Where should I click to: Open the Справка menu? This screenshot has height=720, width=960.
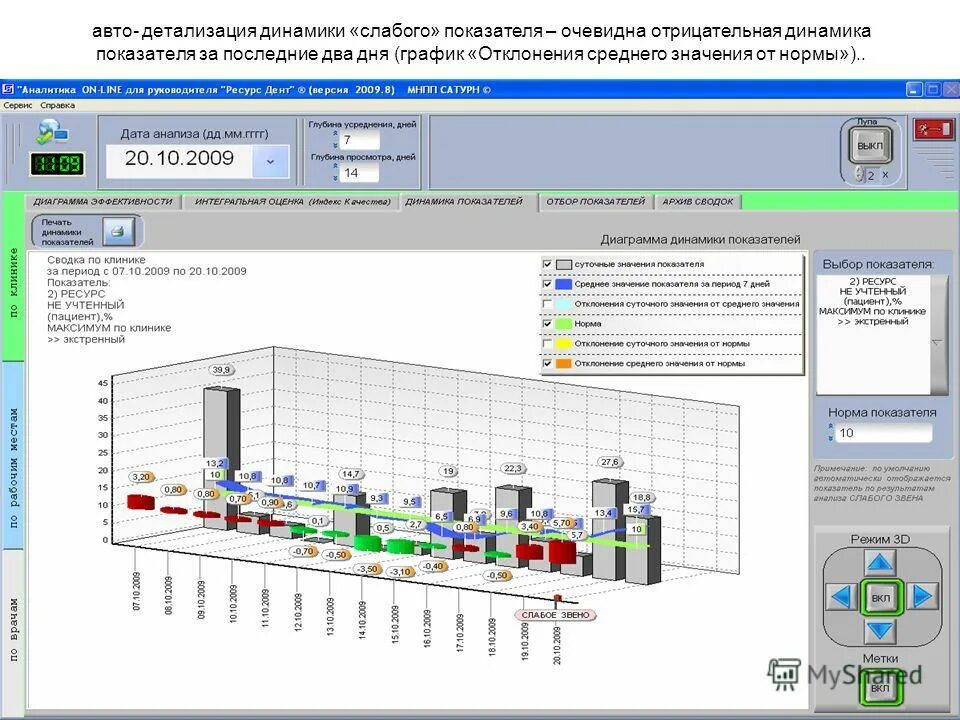pos(58,105)
